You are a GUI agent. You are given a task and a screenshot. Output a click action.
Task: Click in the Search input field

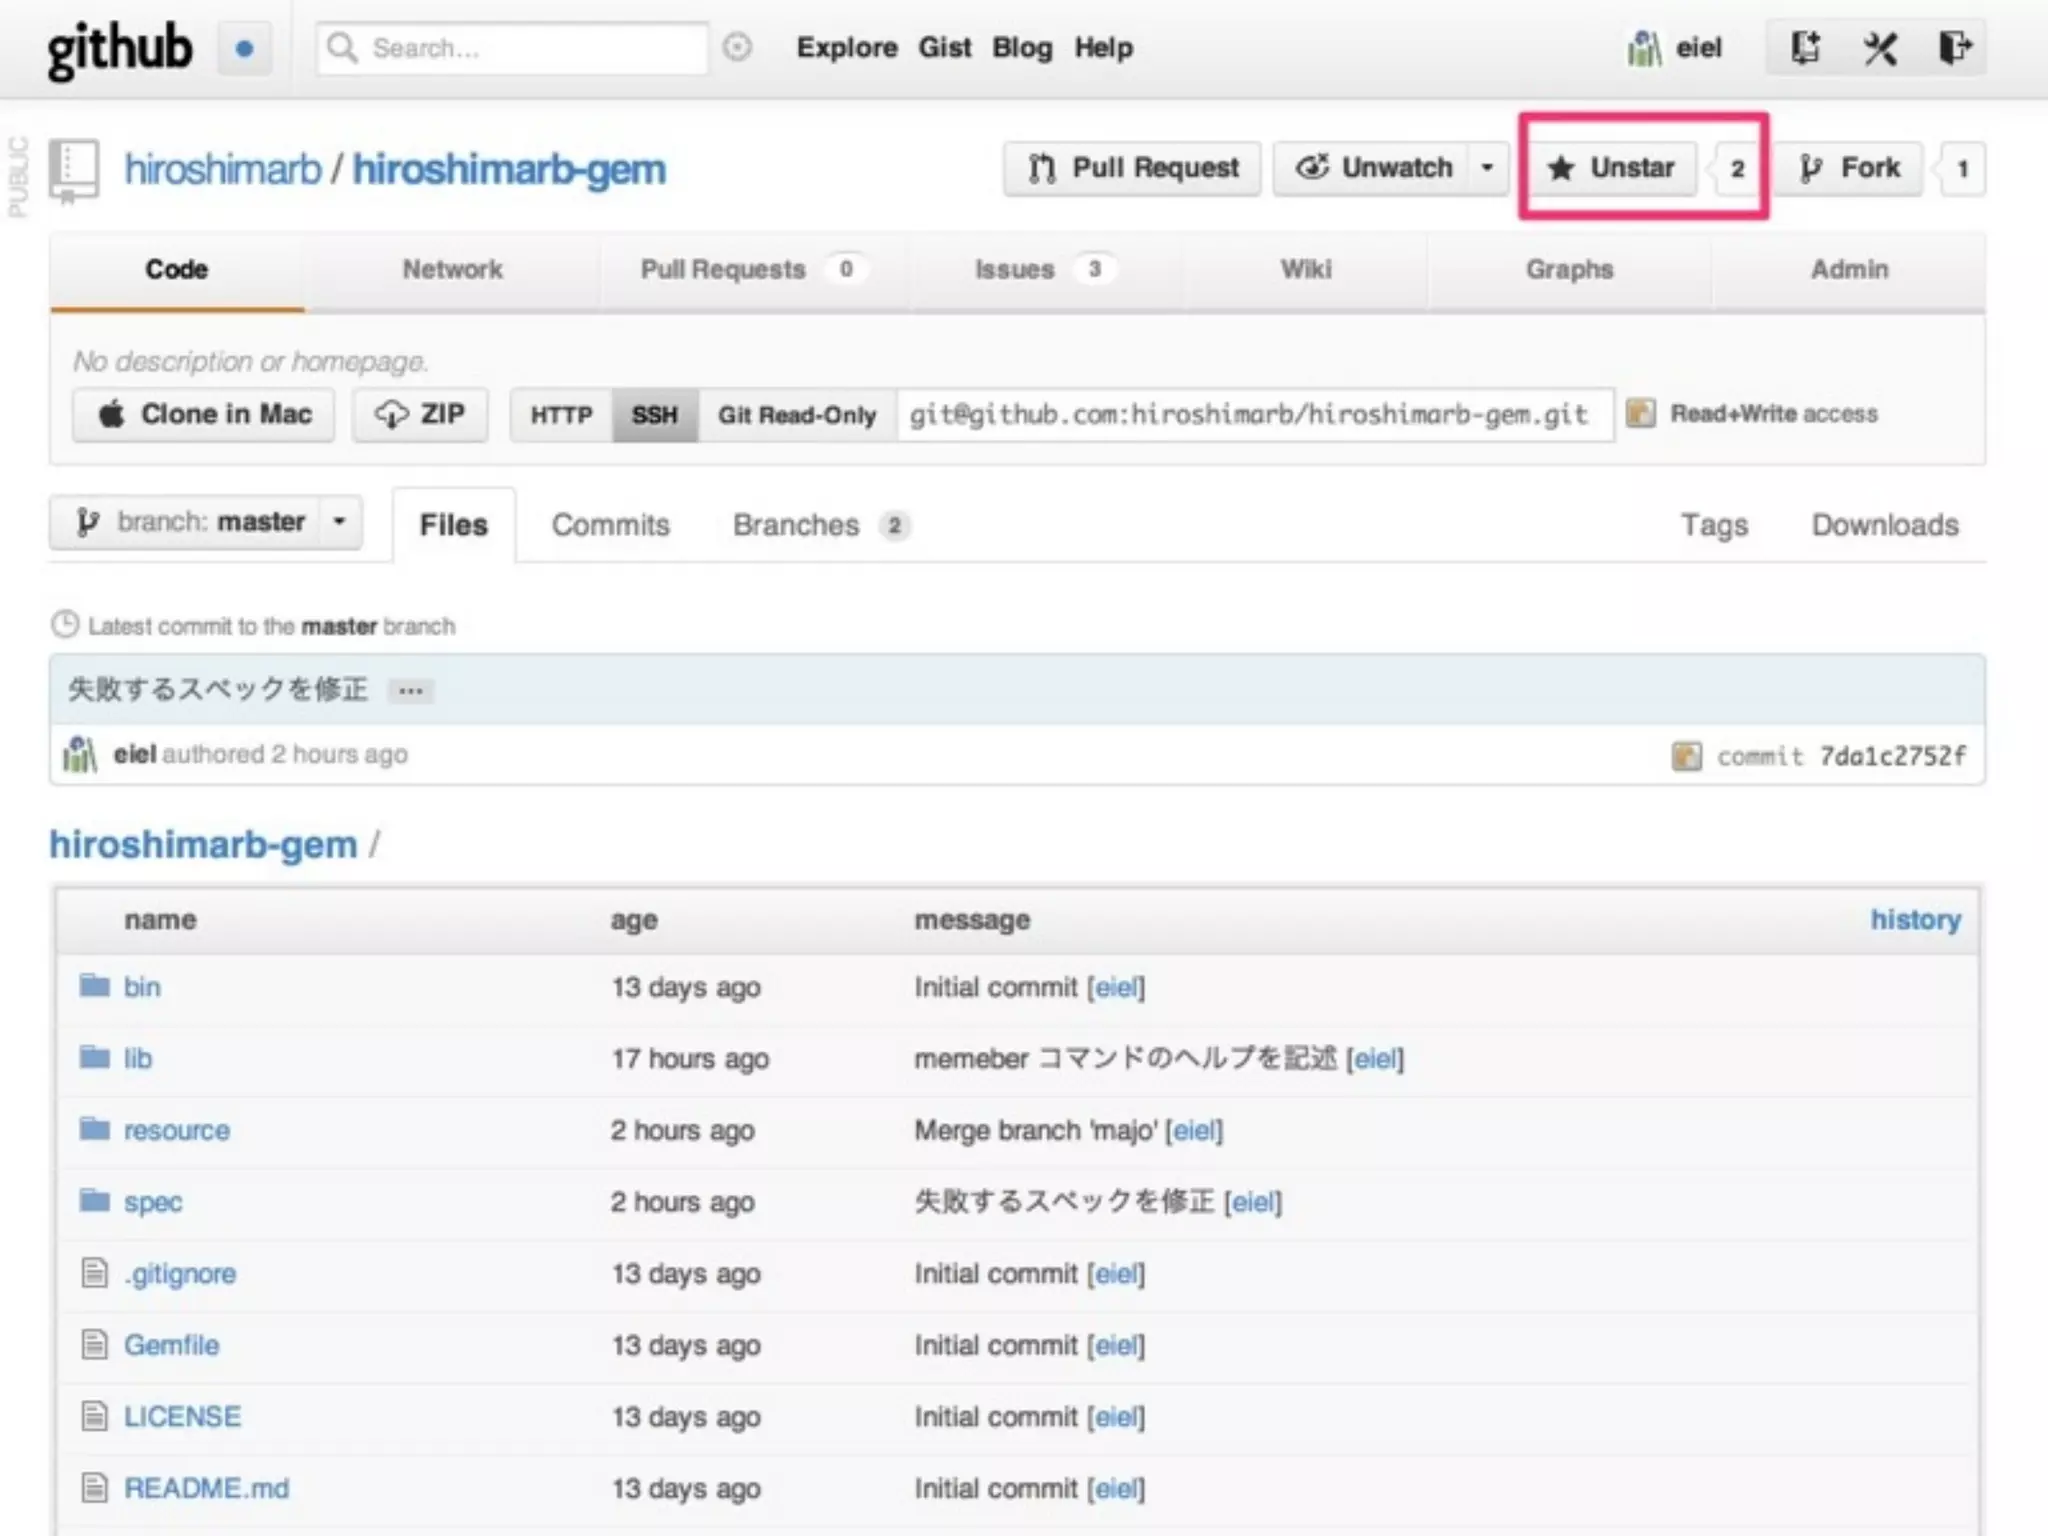coord(530,48)
